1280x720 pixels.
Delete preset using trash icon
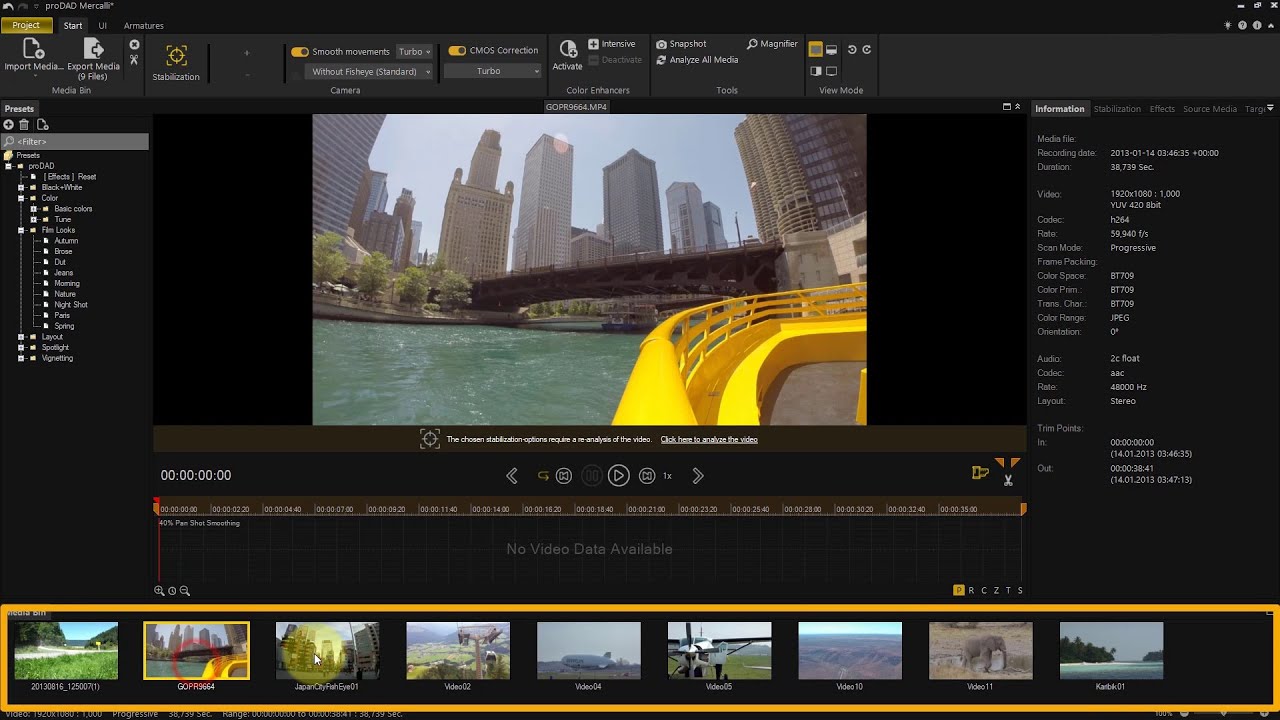click(24, 125)
